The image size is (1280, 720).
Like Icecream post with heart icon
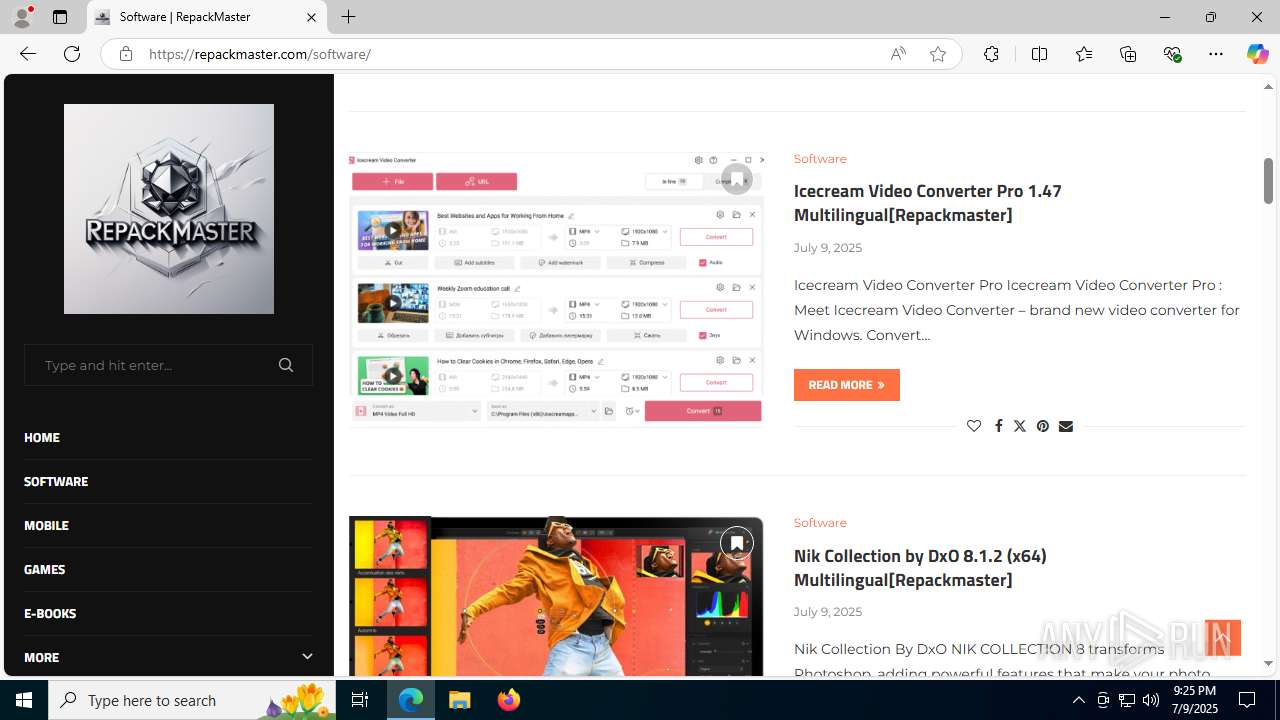coord(974,426)
